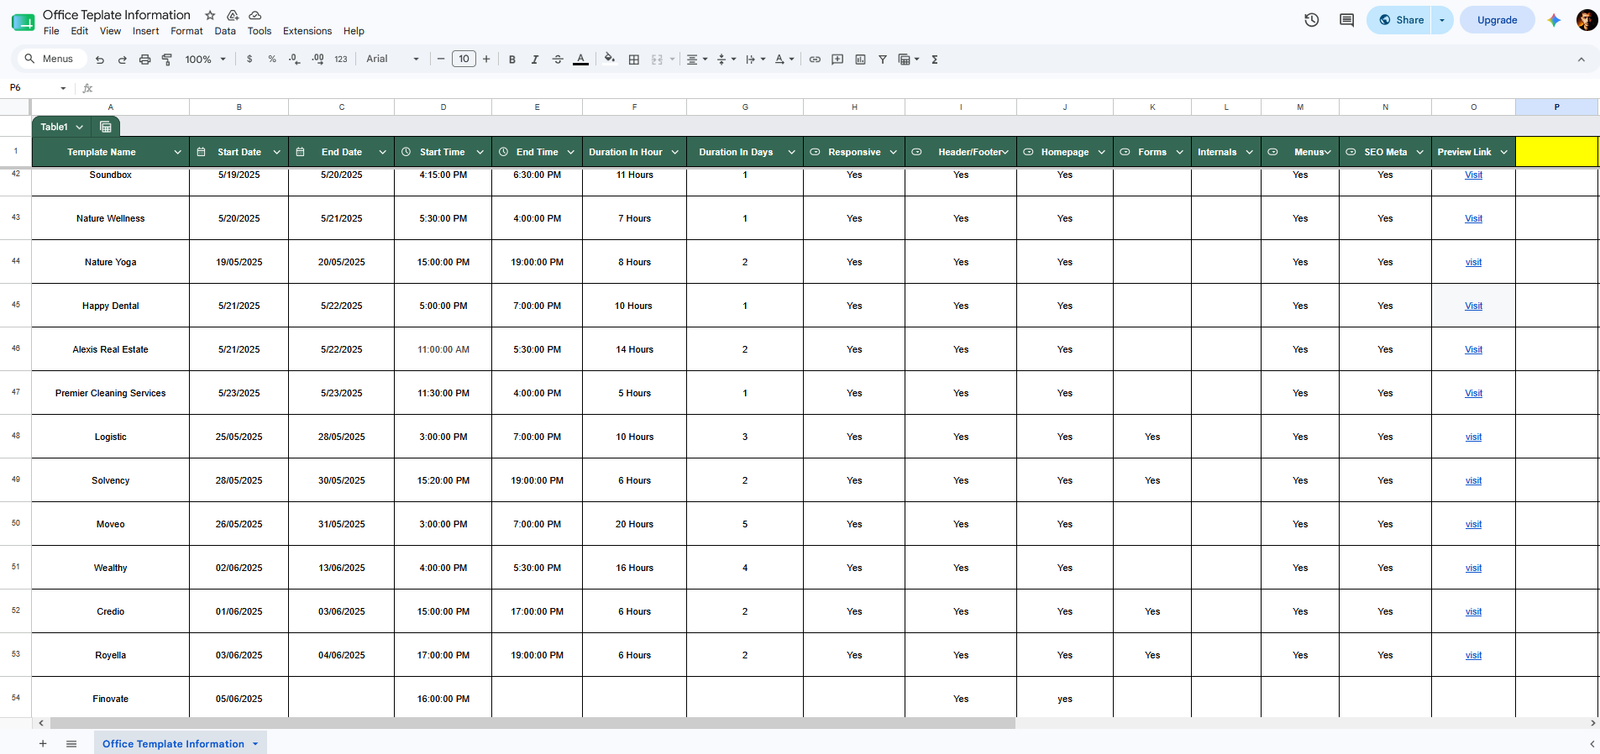Decrease decimal places
This screenshot has height=754, width=1600.
tap(294, 59)
